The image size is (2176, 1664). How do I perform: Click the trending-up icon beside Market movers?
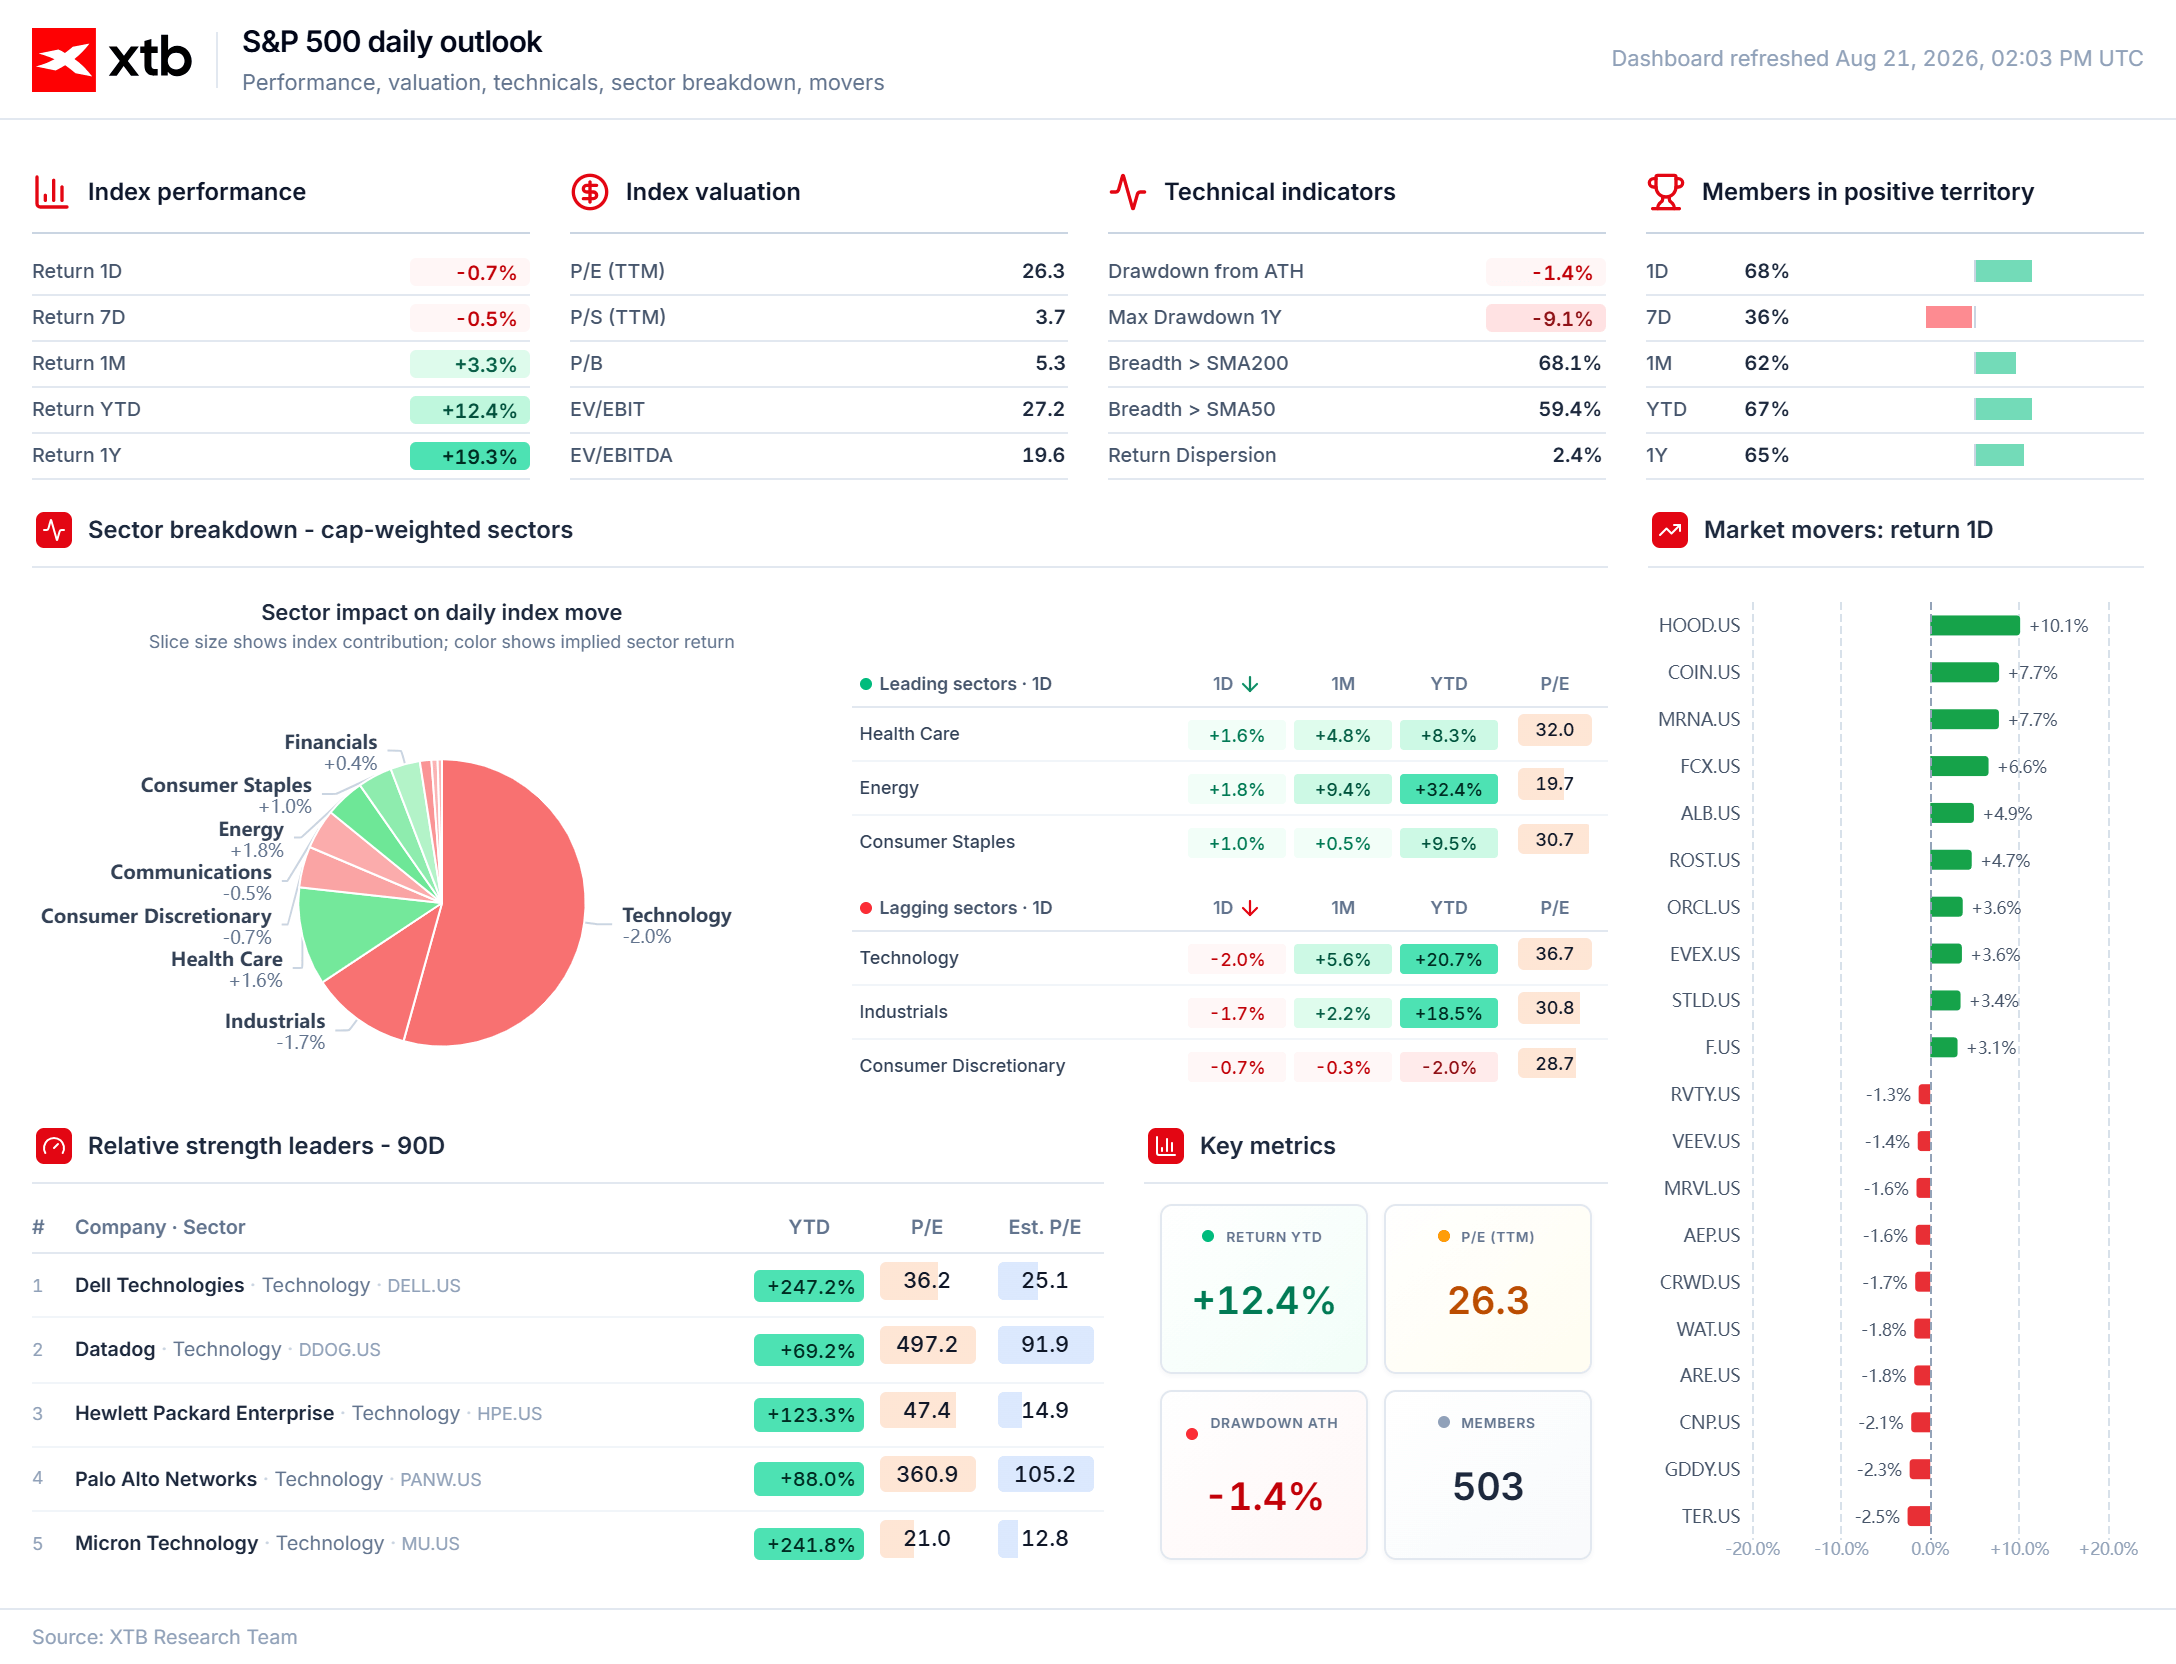point(1670,530)
